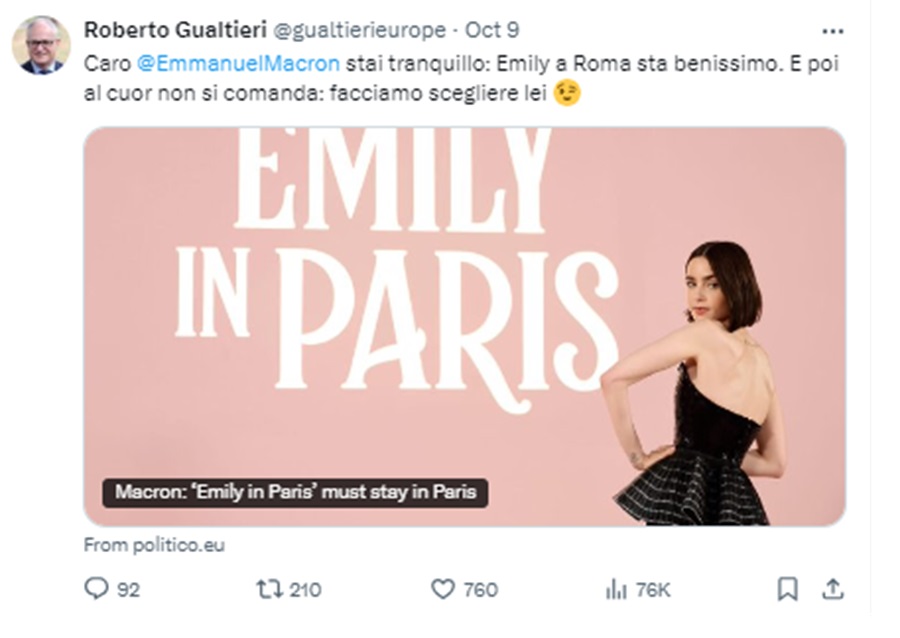Repost the tweet using the retweet arrows icon
900x638 pixels.
(x=270, y=590)
